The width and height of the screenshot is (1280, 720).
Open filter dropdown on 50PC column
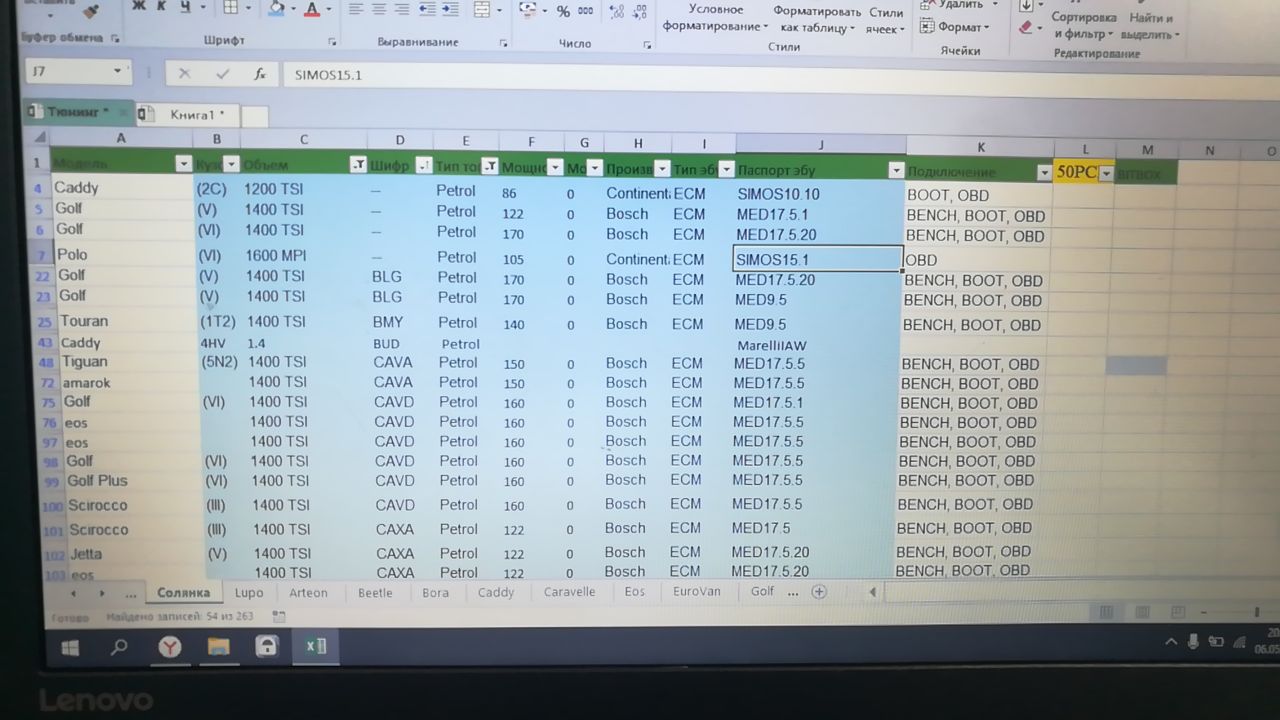click(1106, 173)
